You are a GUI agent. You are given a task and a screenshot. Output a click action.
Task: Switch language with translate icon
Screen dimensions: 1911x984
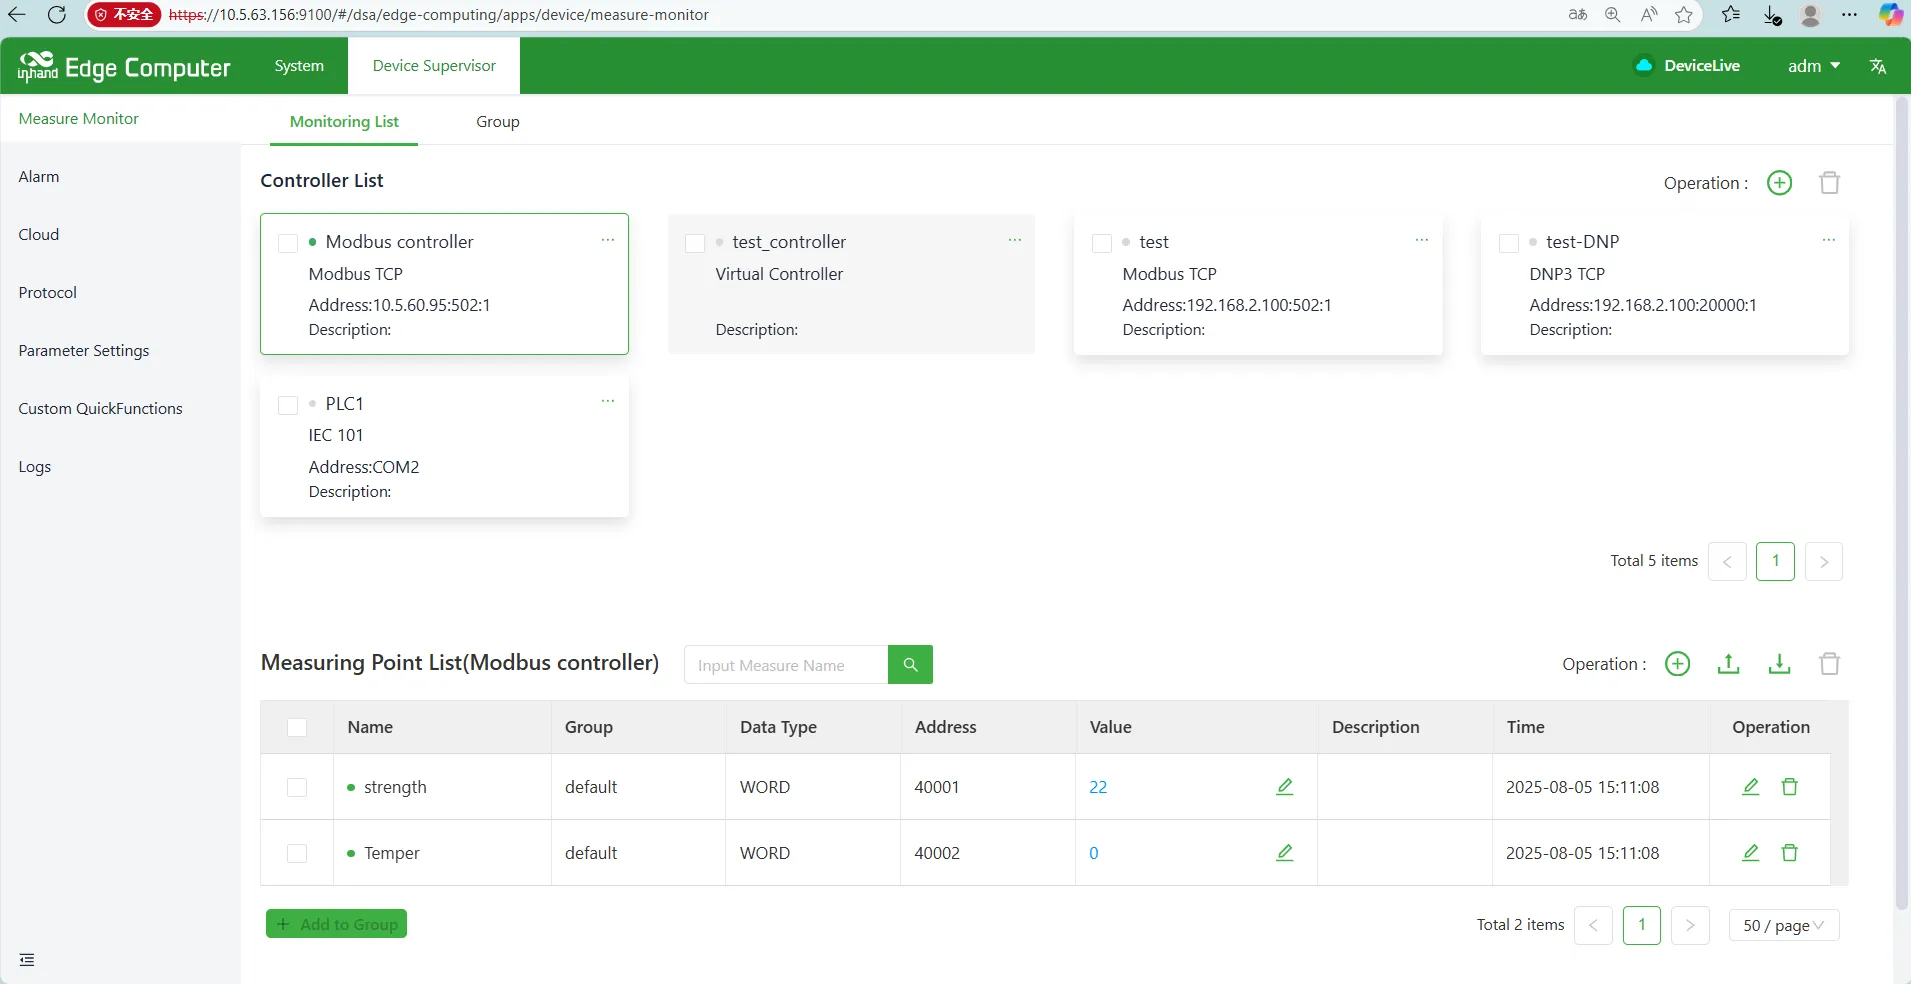click(x=1877, y=66)
